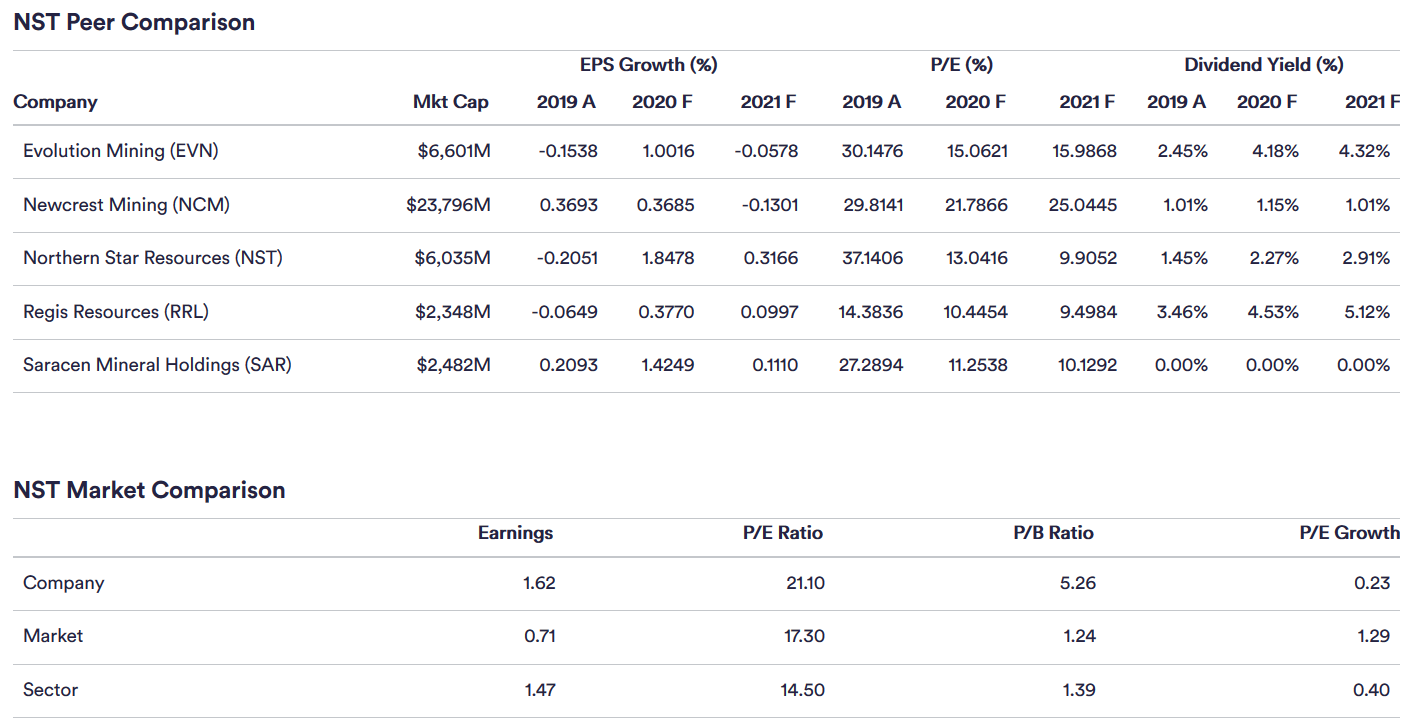Screen dimensions: 1419x727
Task: Click Newcrest's $23,796M market cap value
Action: [449, 205]
